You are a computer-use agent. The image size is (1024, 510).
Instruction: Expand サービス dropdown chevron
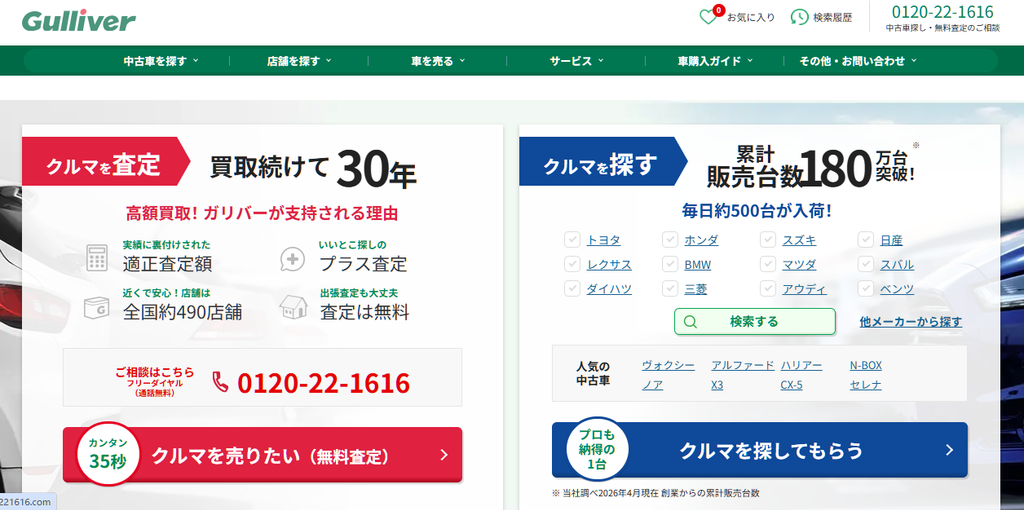[x=601, y=61]
